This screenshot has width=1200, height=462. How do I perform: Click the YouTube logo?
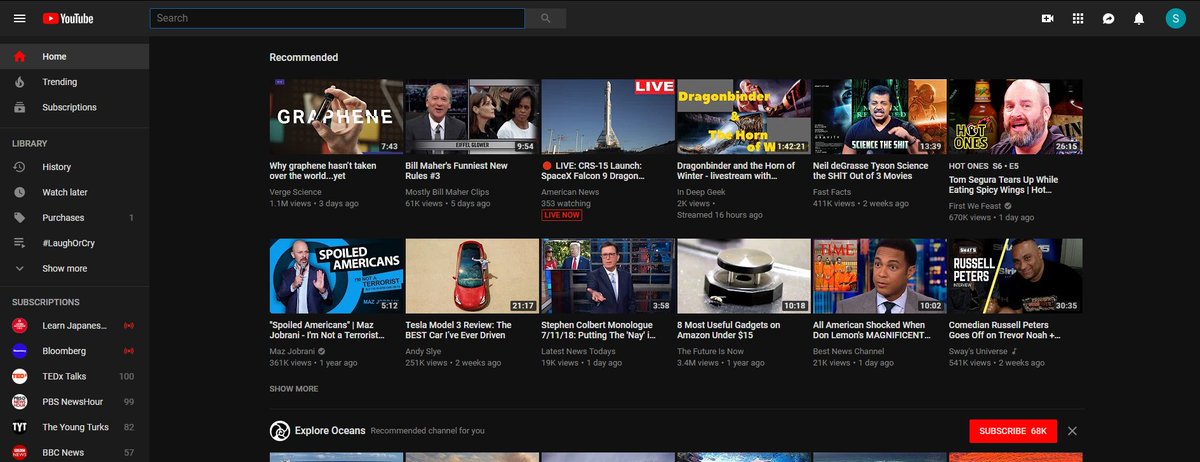67,18
